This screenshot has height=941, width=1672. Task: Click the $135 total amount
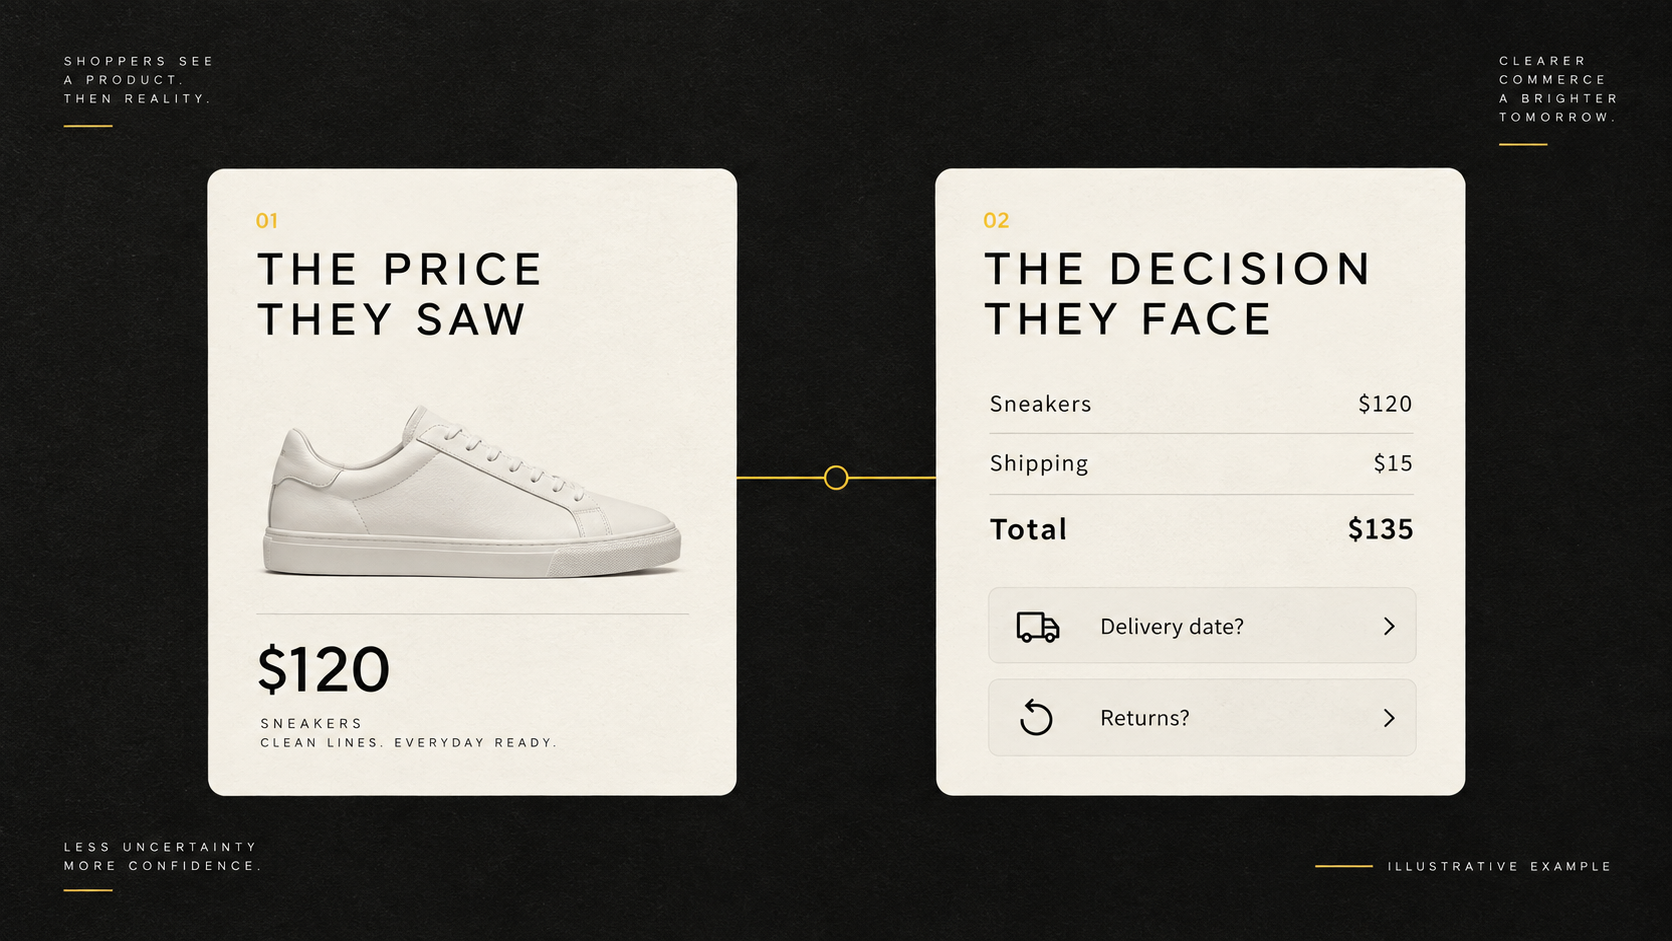(x=1380, y=529)
